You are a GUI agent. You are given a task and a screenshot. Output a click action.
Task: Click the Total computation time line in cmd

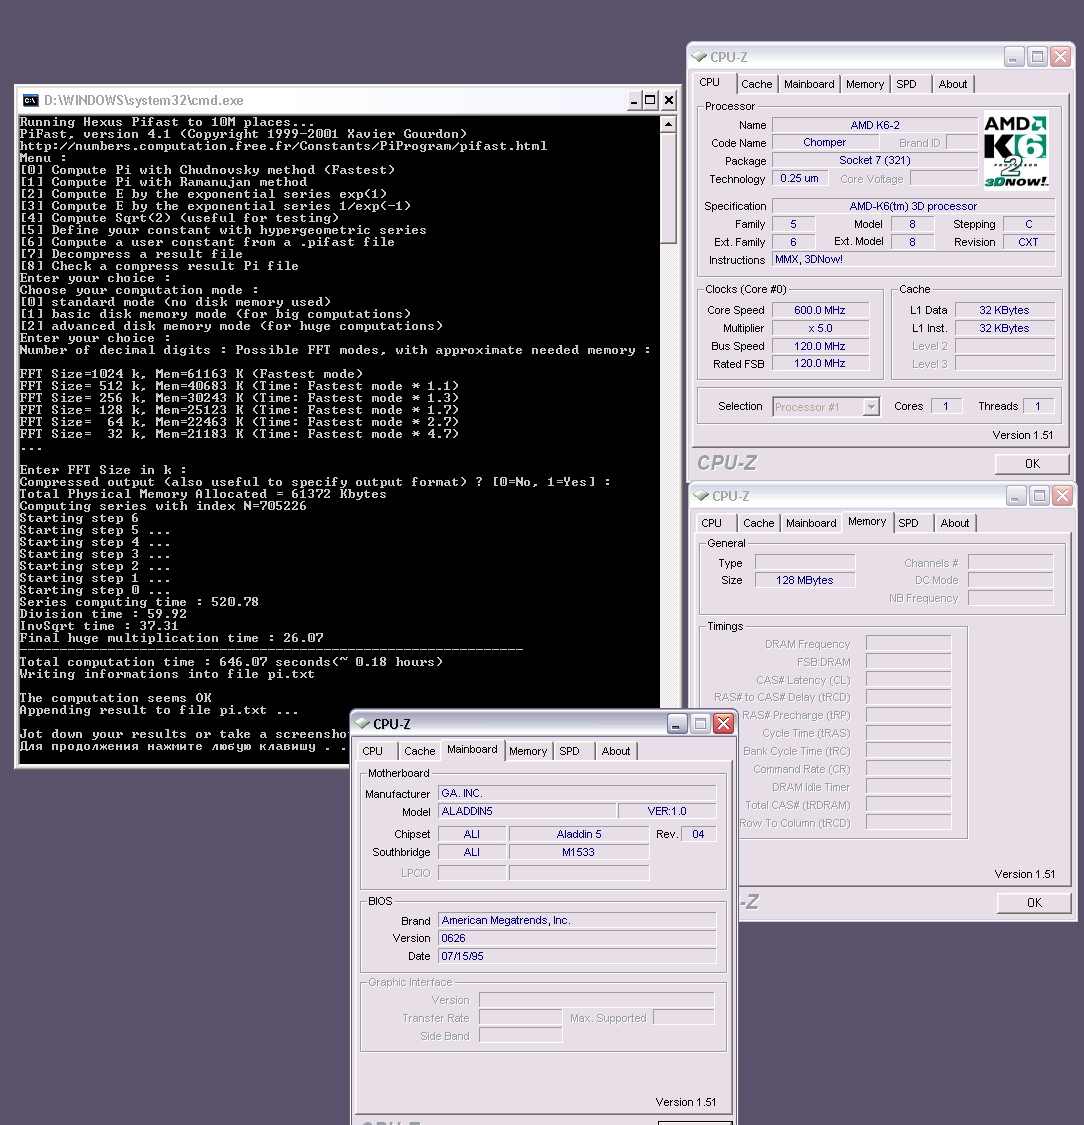point(231,662)
